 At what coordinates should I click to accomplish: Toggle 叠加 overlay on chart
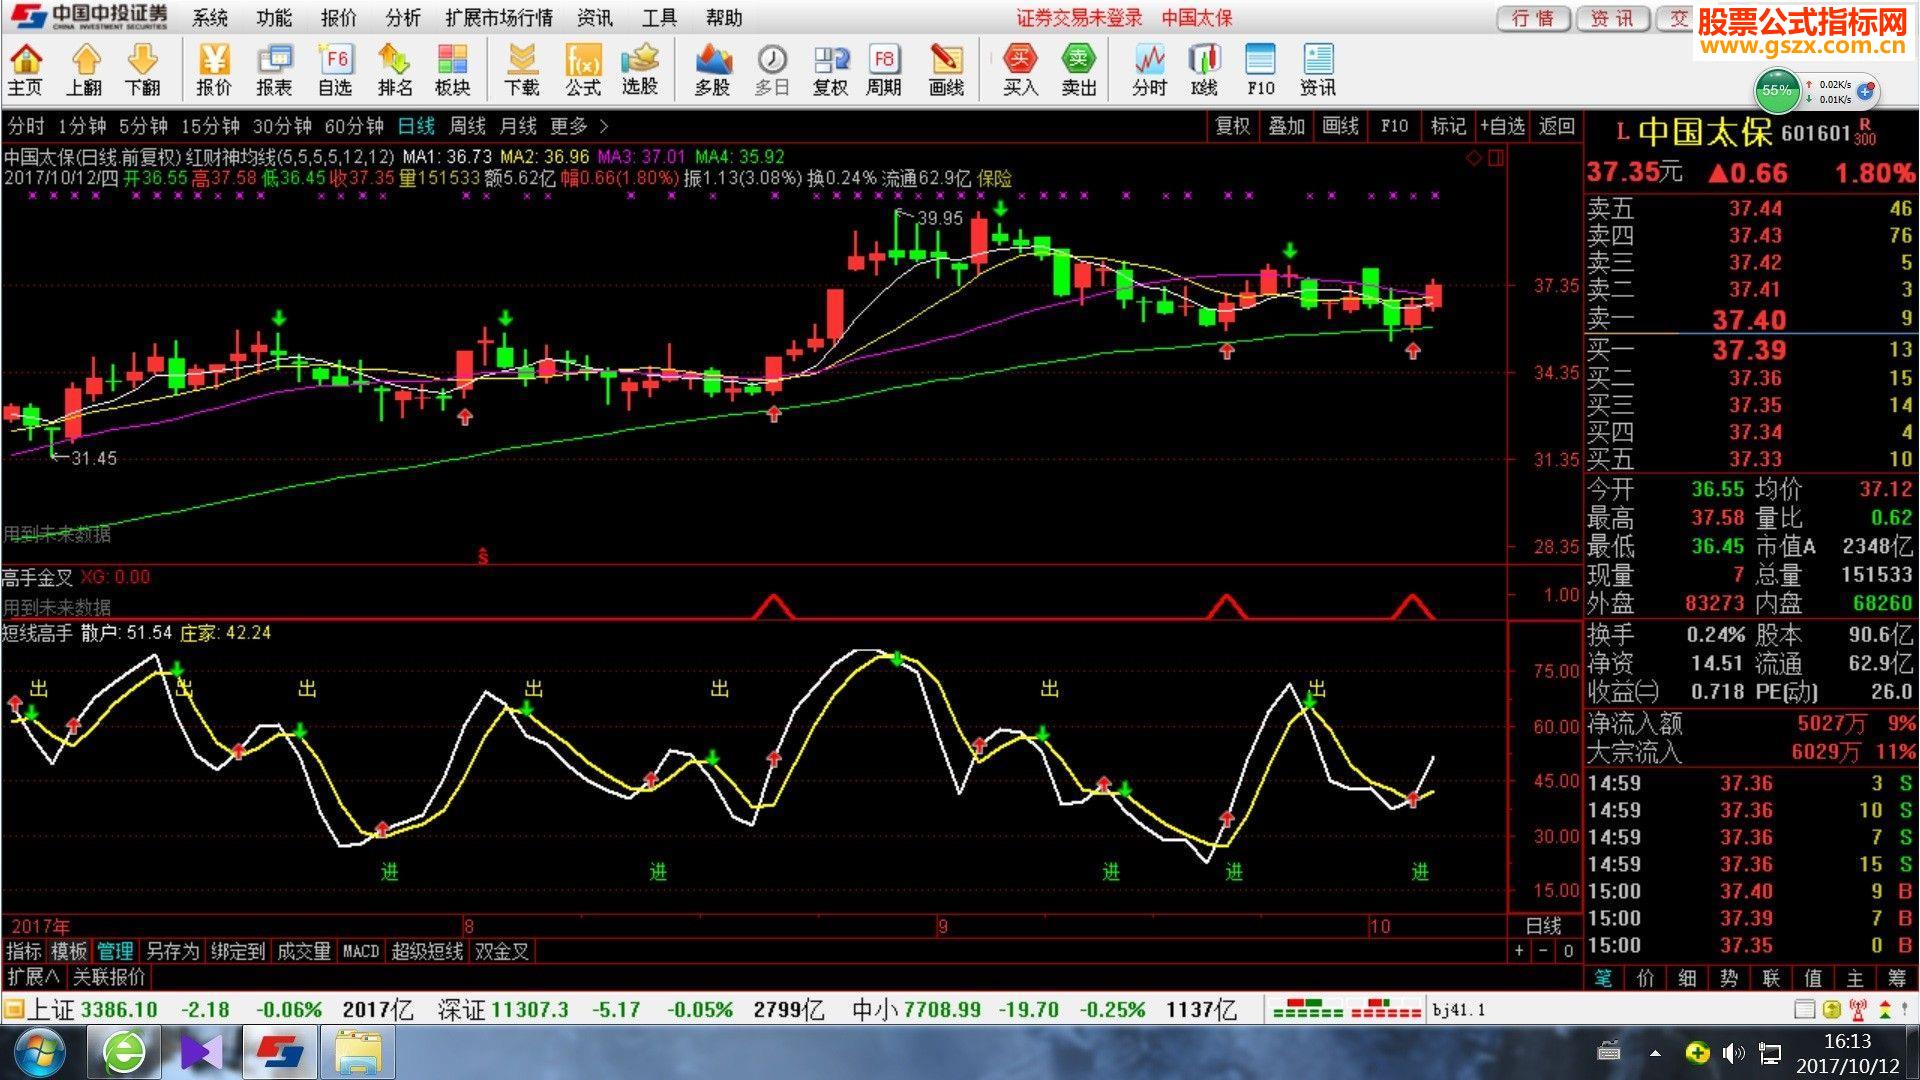1286,126
